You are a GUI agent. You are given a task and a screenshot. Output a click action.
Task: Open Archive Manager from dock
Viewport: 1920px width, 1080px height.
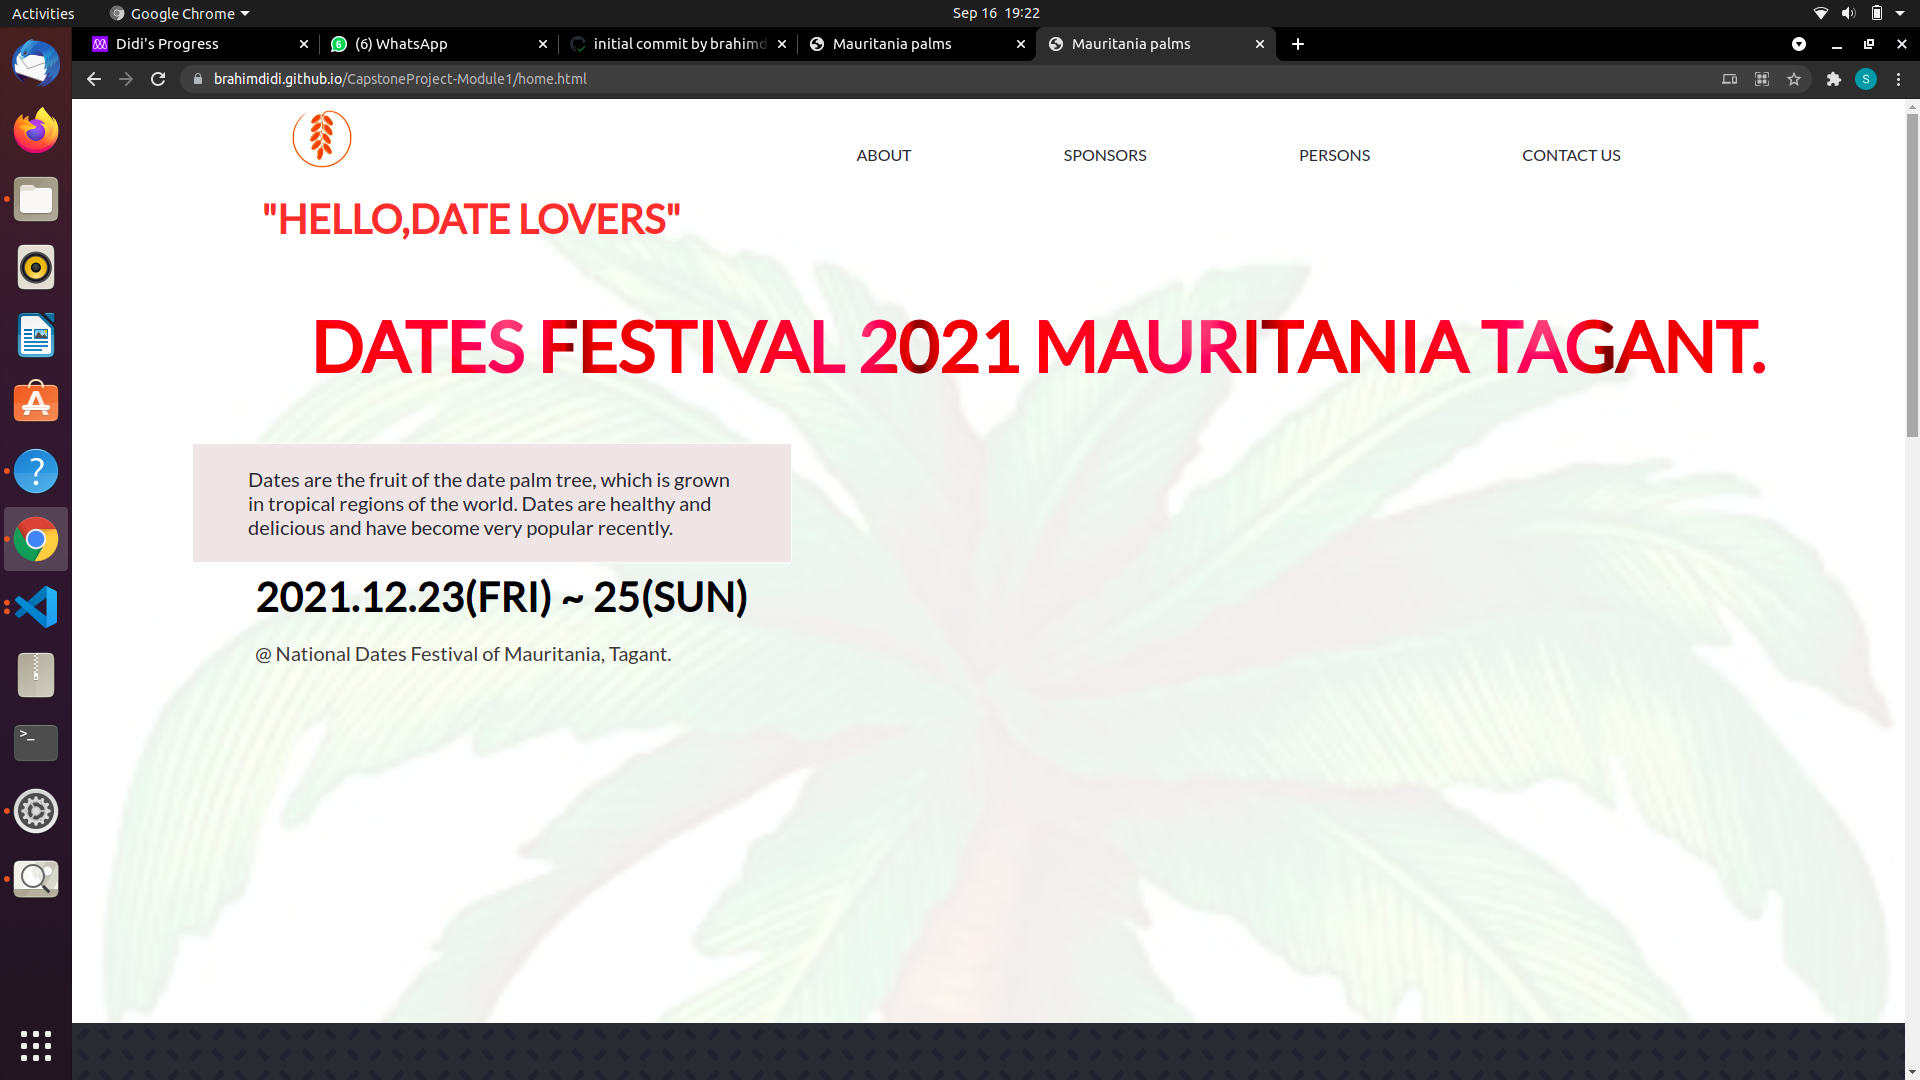pos(36,675)
